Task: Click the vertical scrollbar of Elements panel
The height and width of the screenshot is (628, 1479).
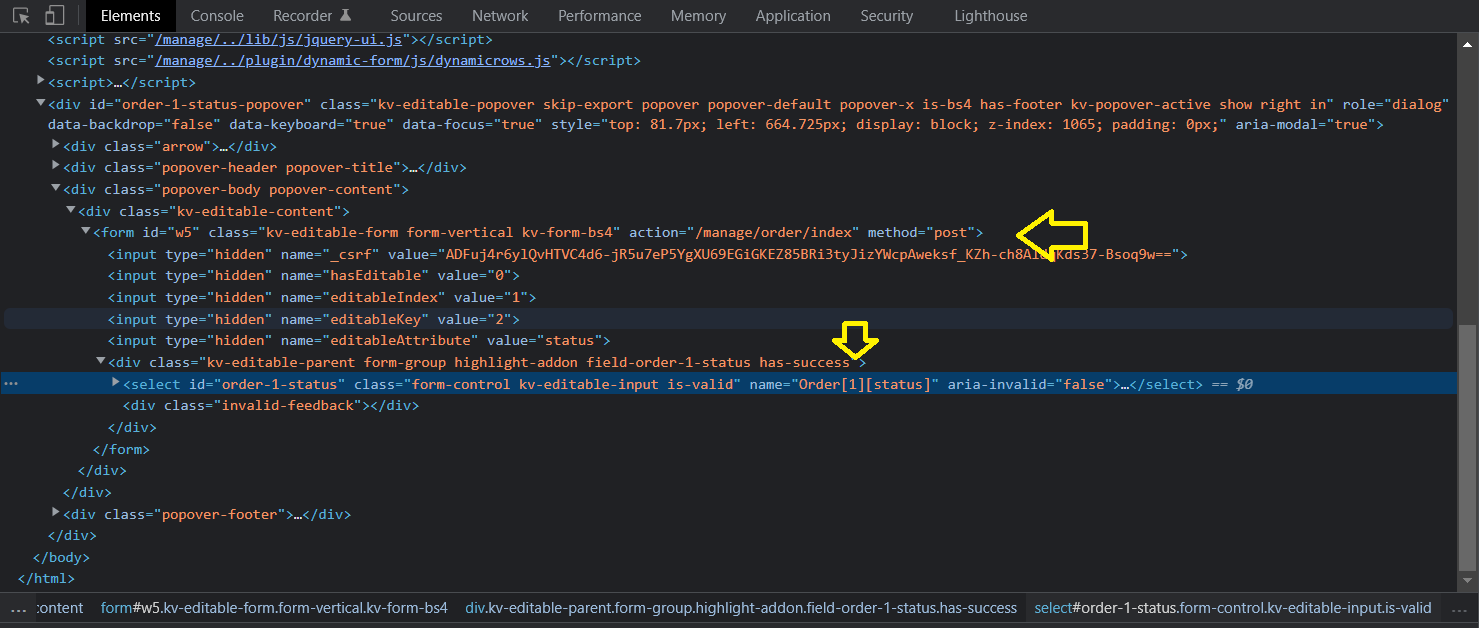Action: (1467, 450)
